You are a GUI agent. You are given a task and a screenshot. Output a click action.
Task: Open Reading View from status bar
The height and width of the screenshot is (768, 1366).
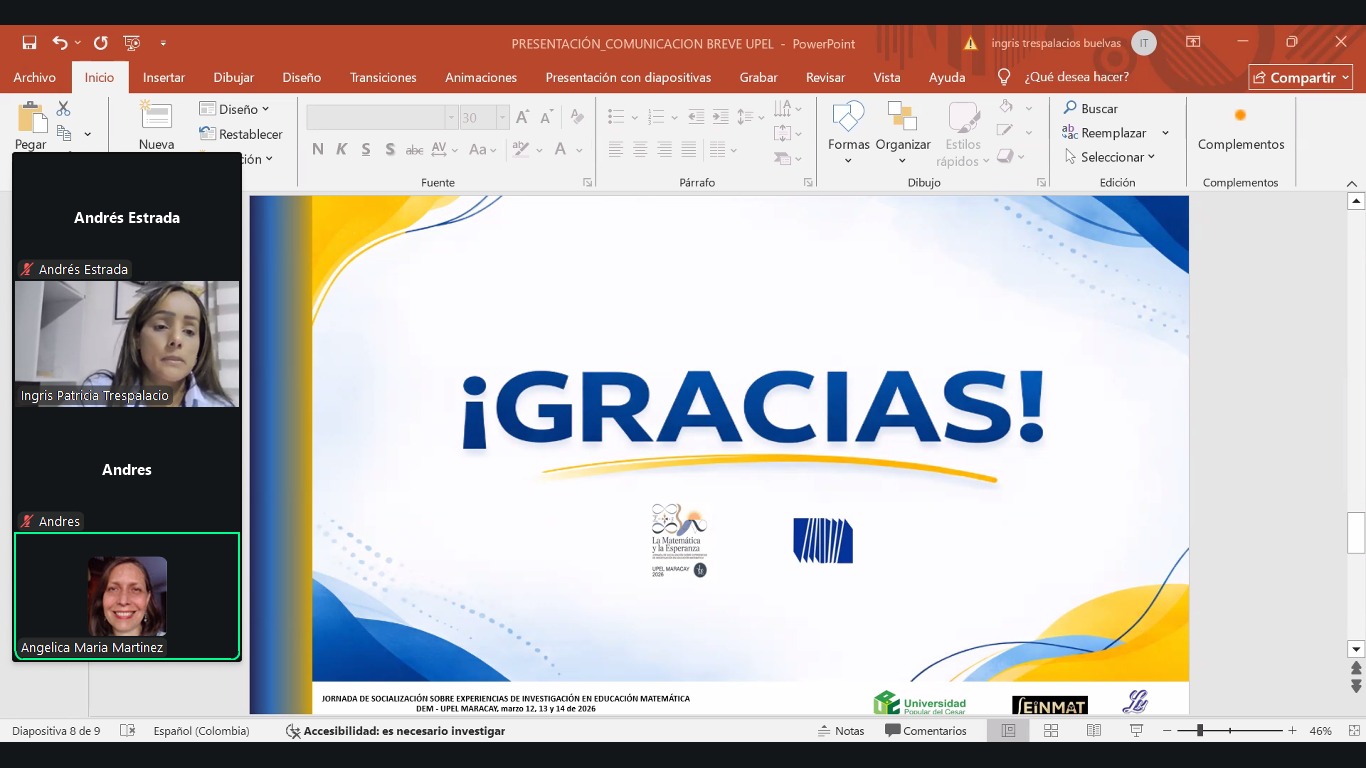coord(1094,731)
